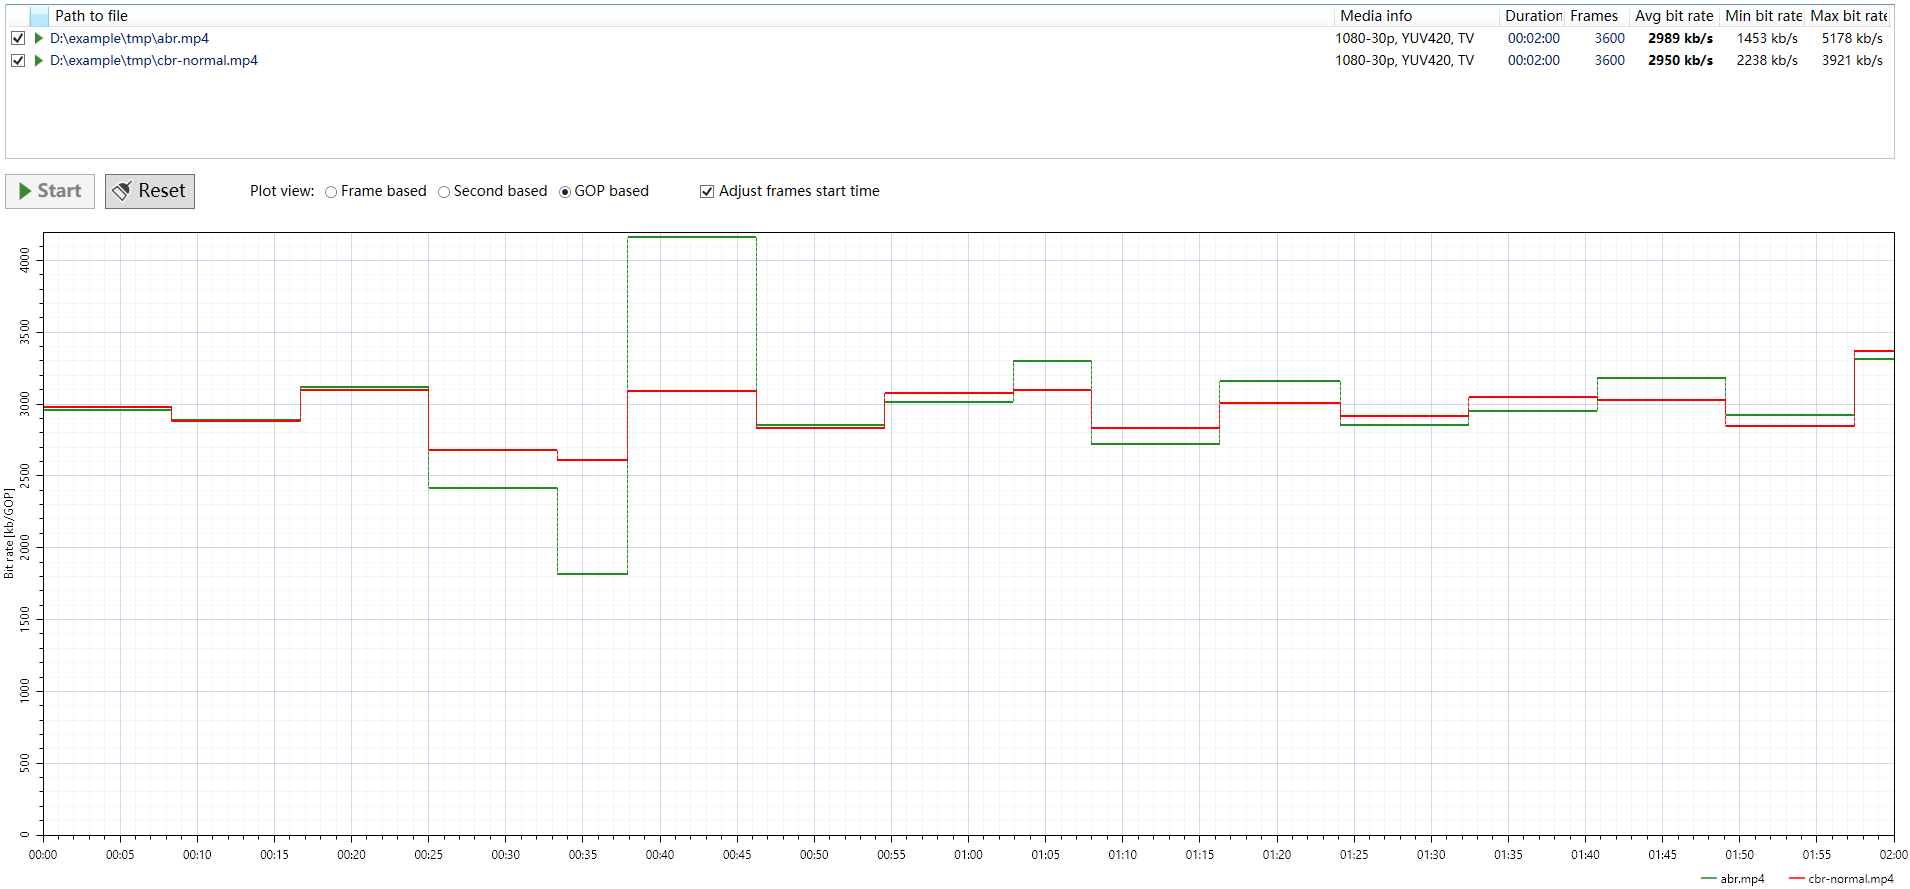The width and height of the screenshot is (1910, 889).
Task: Sort by Max bit rate column
Action: [x=1848, y=16]
